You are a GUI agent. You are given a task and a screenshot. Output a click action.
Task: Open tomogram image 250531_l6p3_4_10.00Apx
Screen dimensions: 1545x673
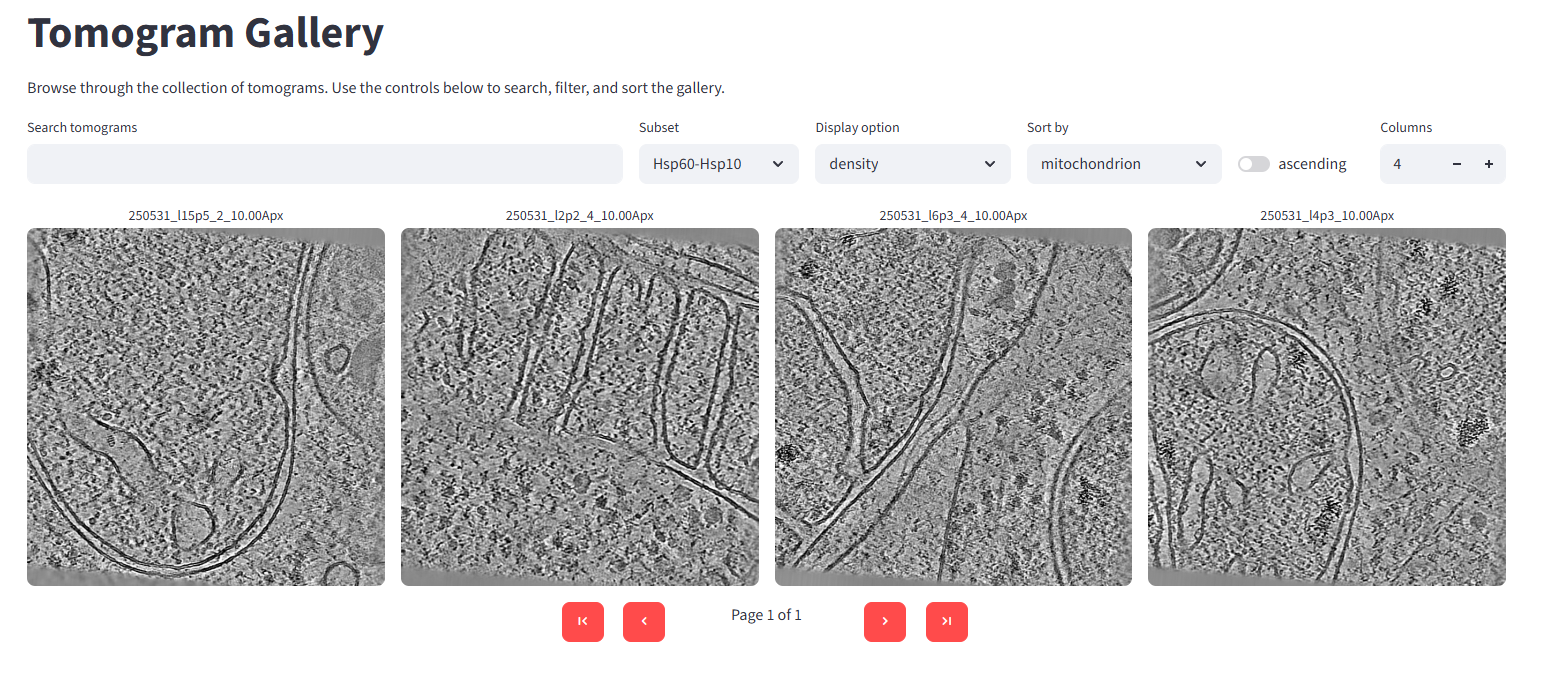(x=953, y=407)
